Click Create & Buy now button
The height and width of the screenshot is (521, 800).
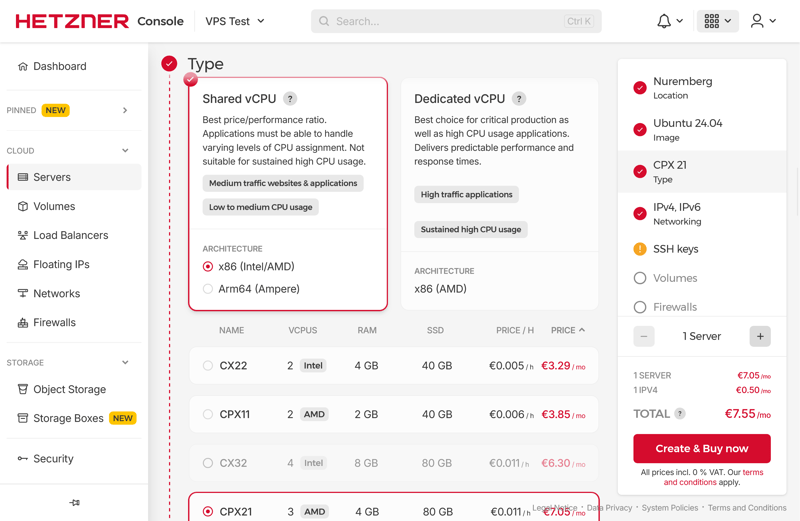pyautogui.click(x=701, y=448)
